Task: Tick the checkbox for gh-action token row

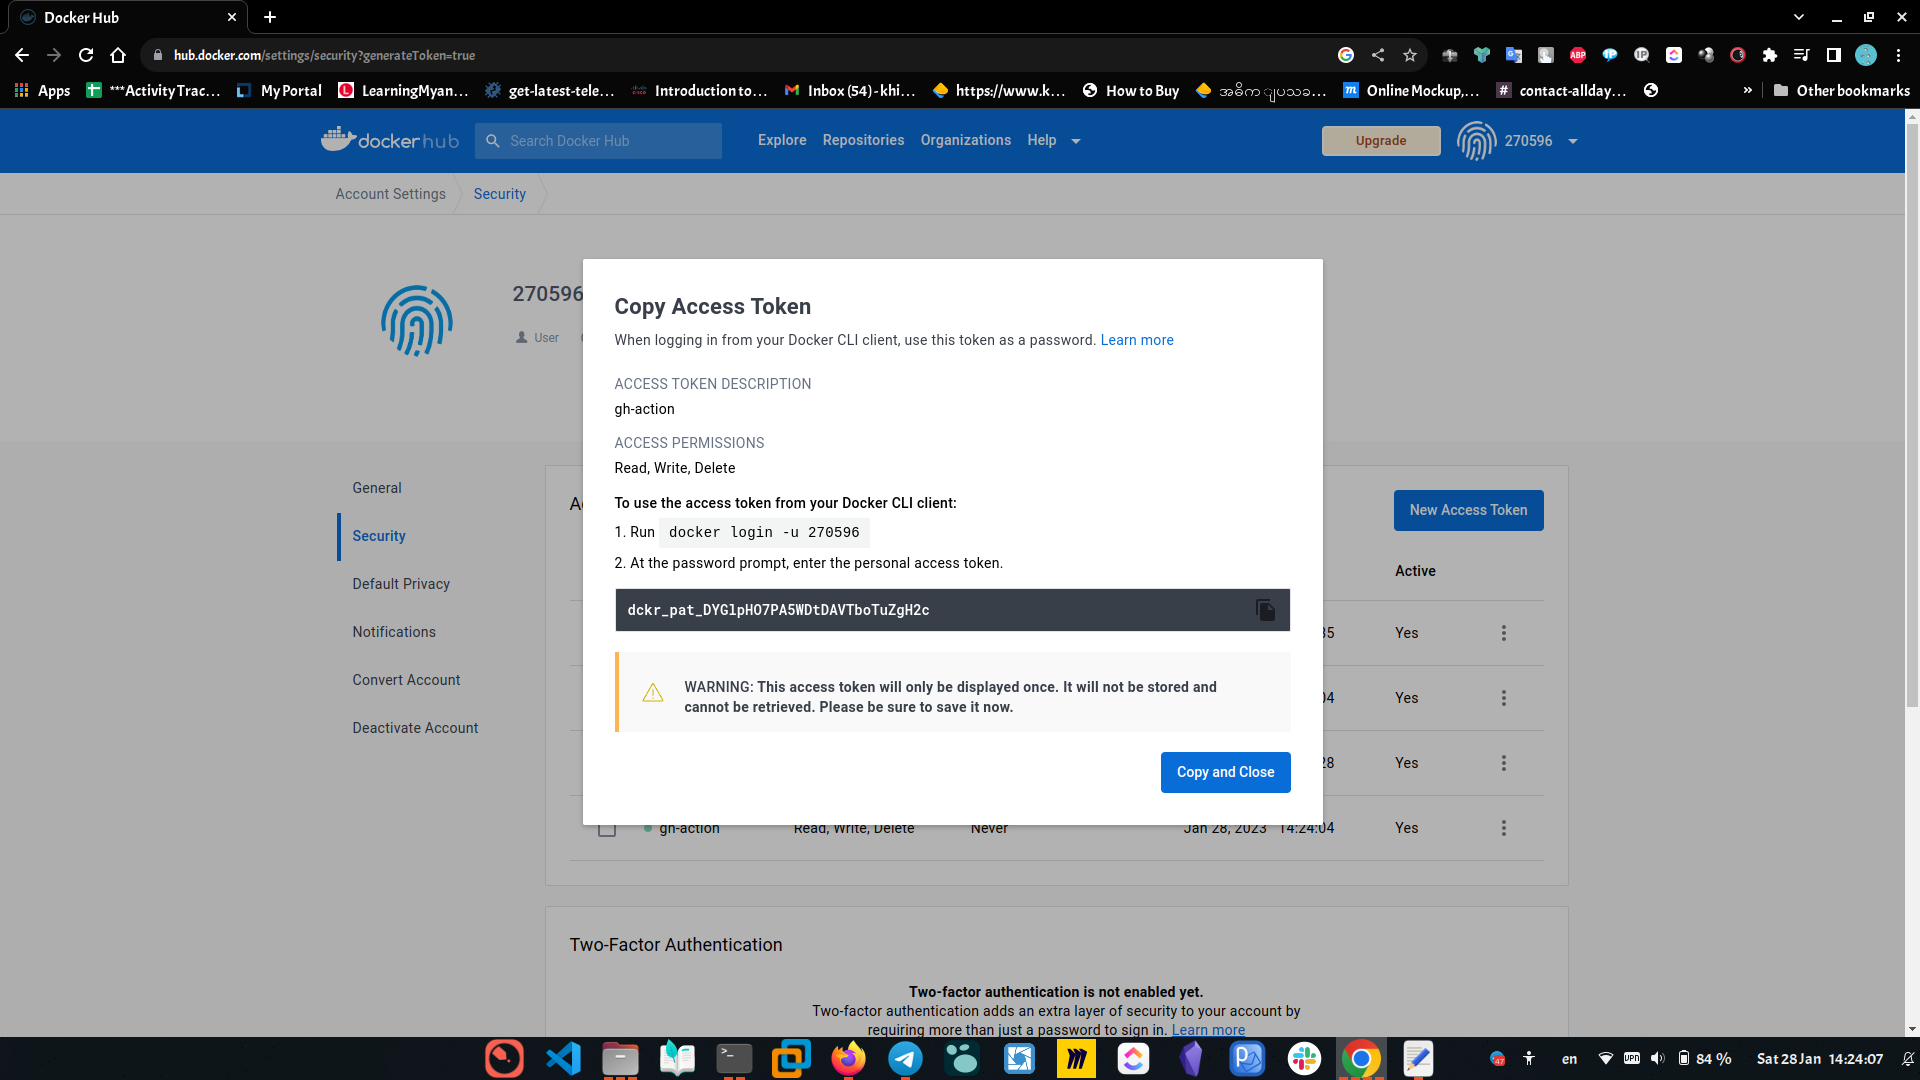Action: tap(607, 830)
